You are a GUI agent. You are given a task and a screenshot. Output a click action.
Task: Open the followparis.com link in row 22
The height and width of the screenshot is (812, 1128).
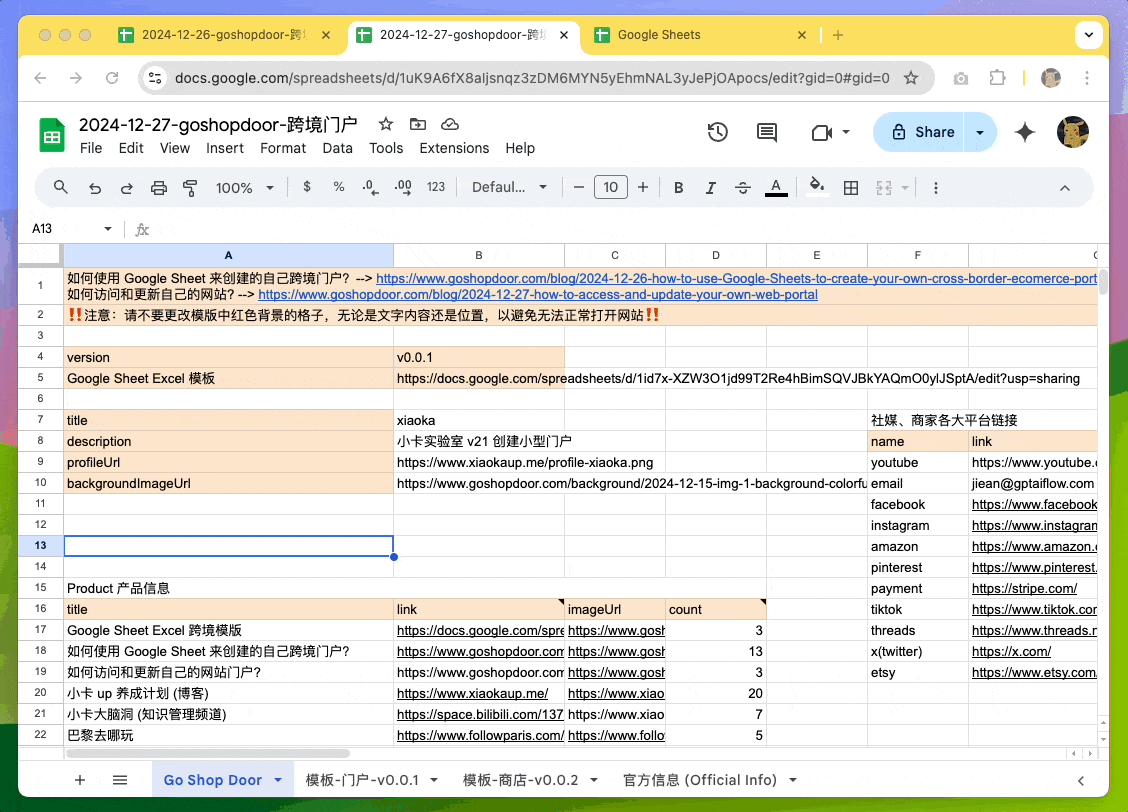click(481, 735)
